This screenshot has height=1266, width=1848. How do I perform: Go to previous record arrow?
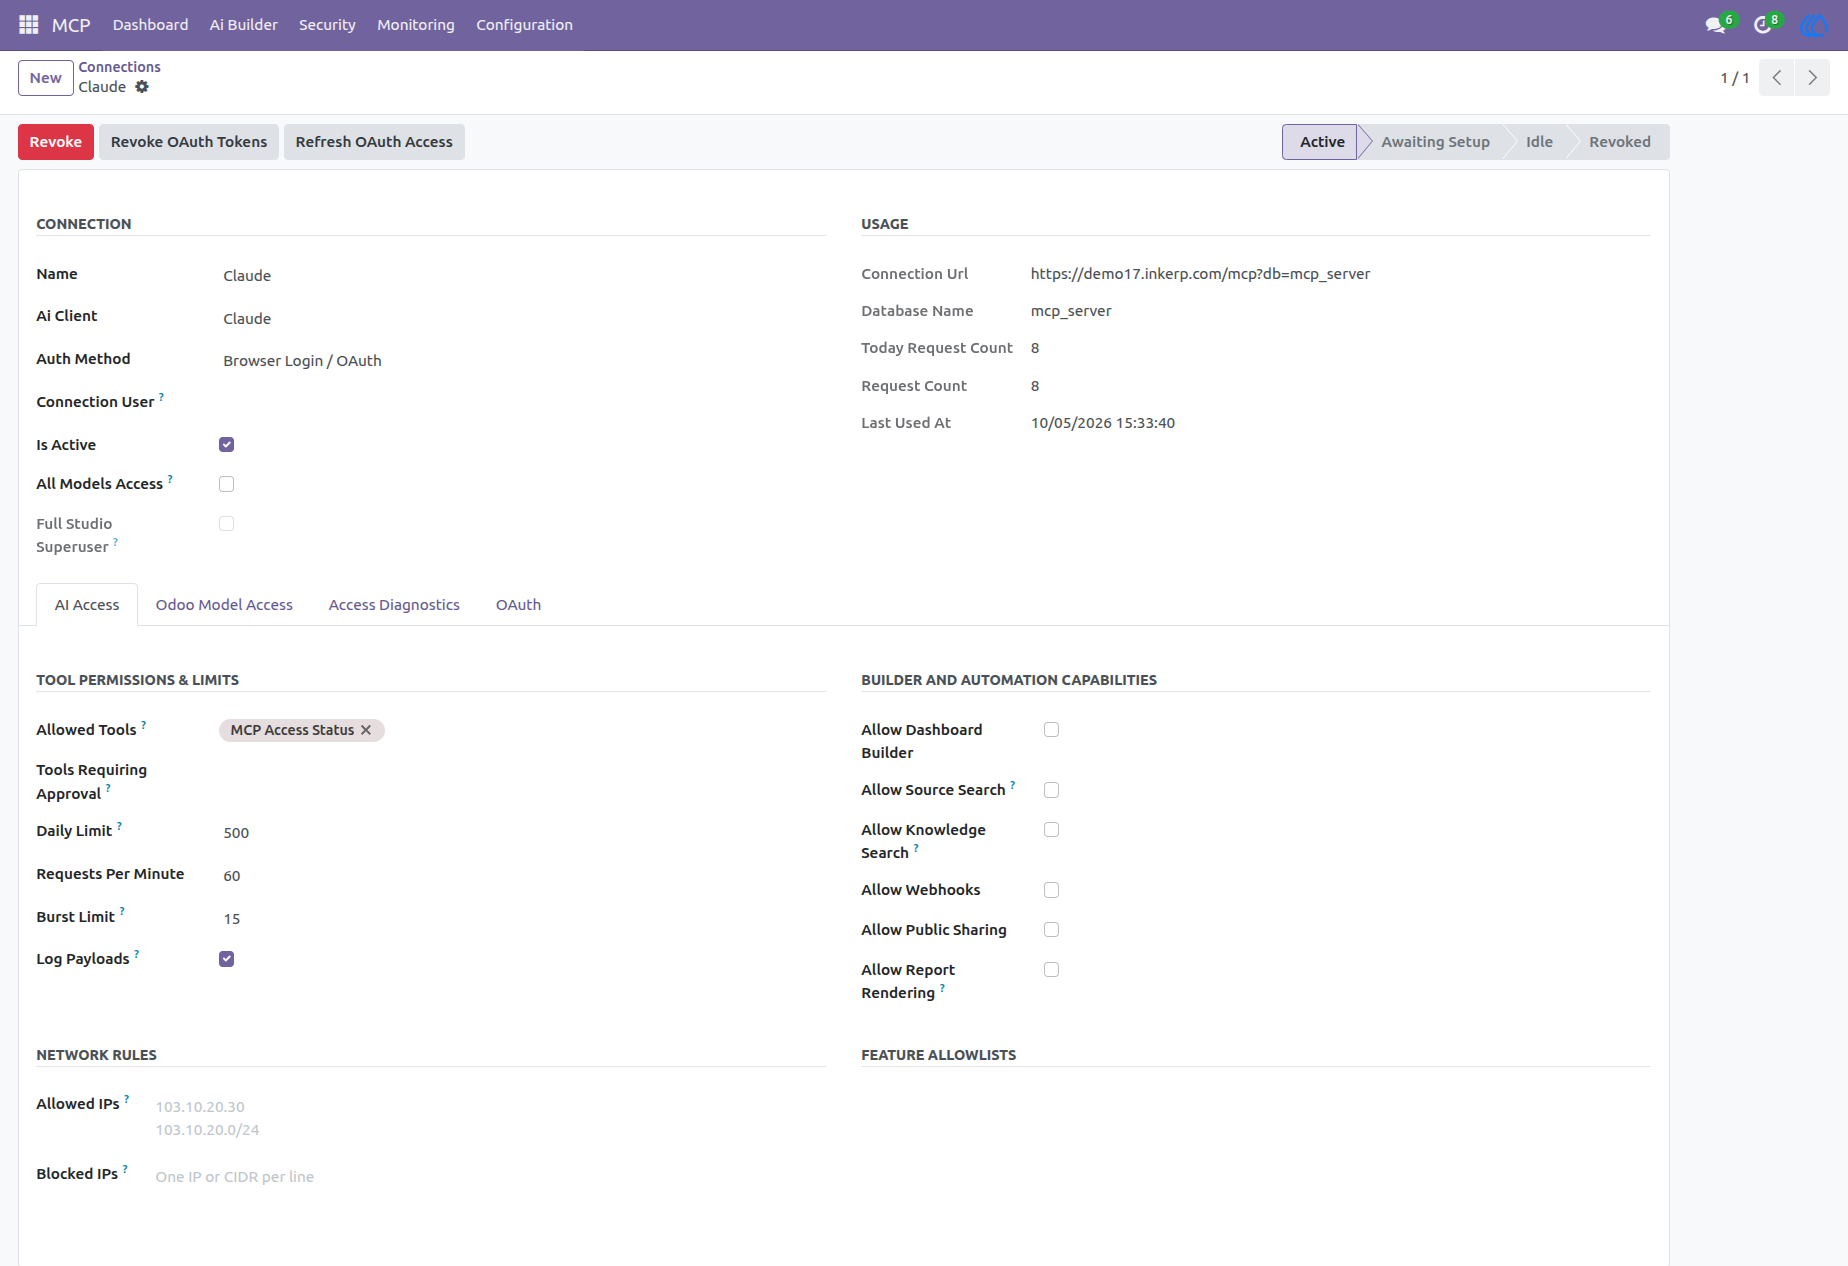(1777, 78)
